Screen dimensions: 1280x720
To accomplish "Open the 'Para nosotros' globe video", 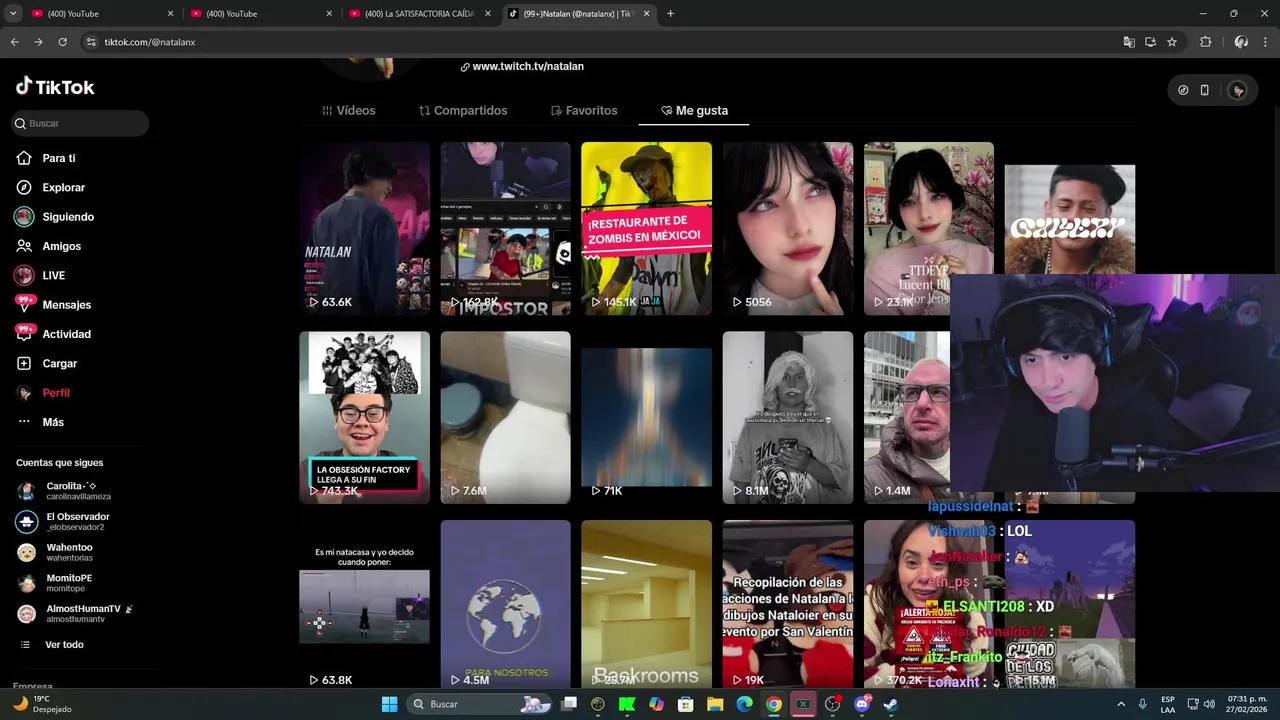I will pyautogui.click(x=505, y=604).
